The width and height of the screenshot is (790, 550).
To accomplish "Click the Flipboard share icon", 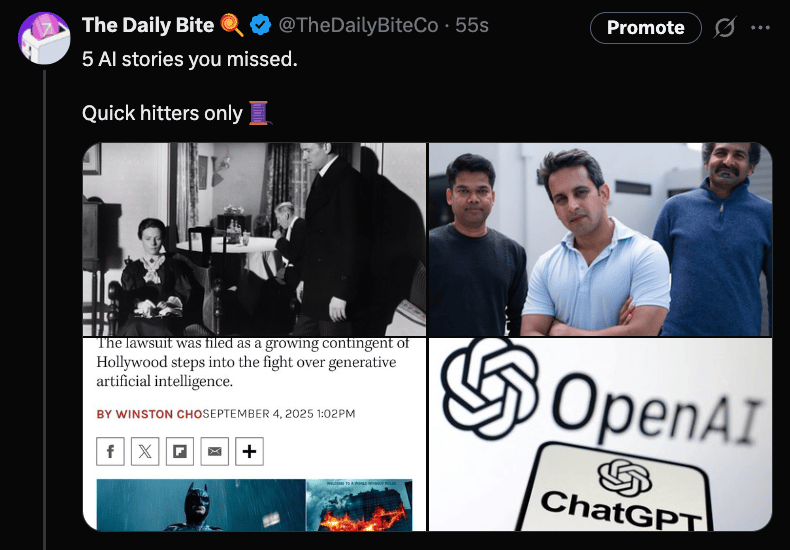I will [x=180, y=451].
